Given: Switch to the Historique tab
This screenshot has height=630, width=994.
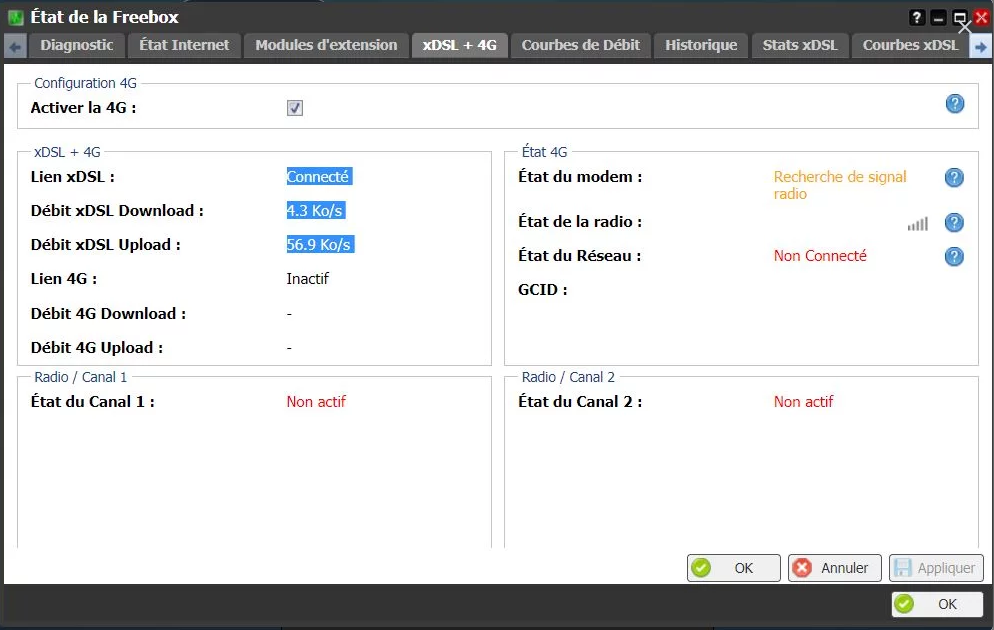Looking at the screenshot, I should coord(701,45).
